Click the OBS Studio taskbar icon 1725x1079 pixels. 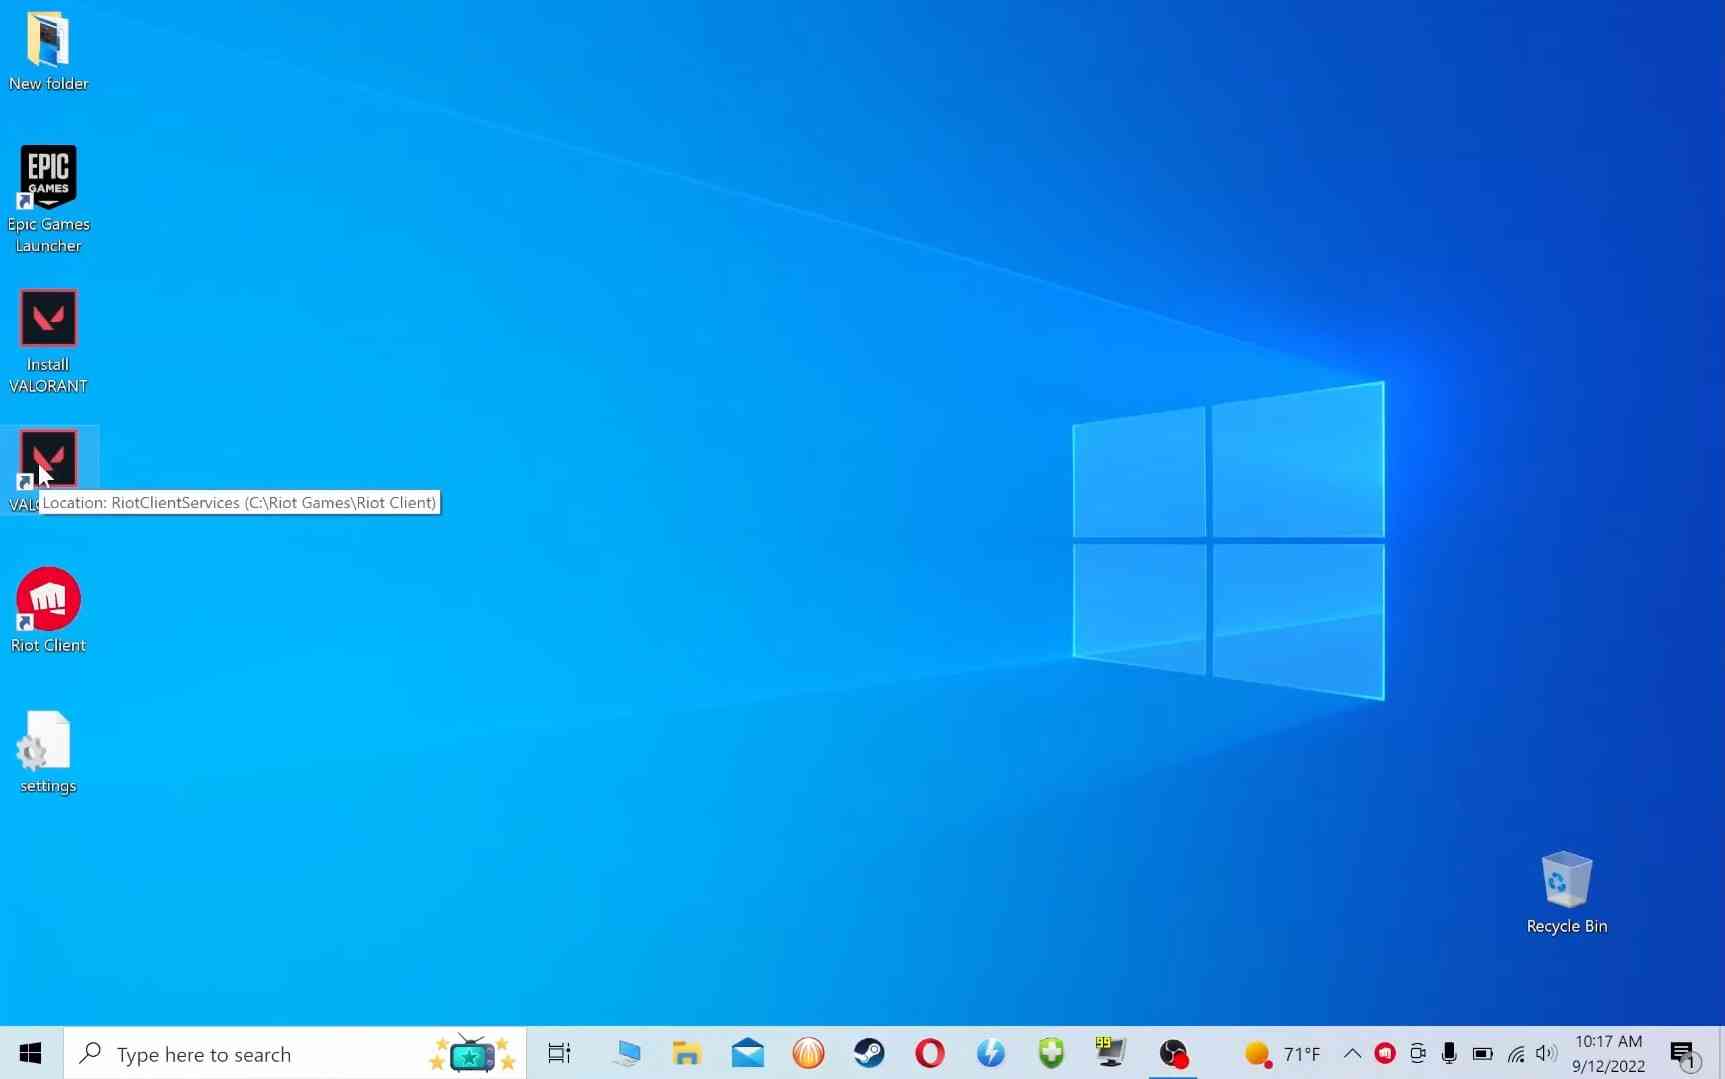(x=1173, y=1053)
